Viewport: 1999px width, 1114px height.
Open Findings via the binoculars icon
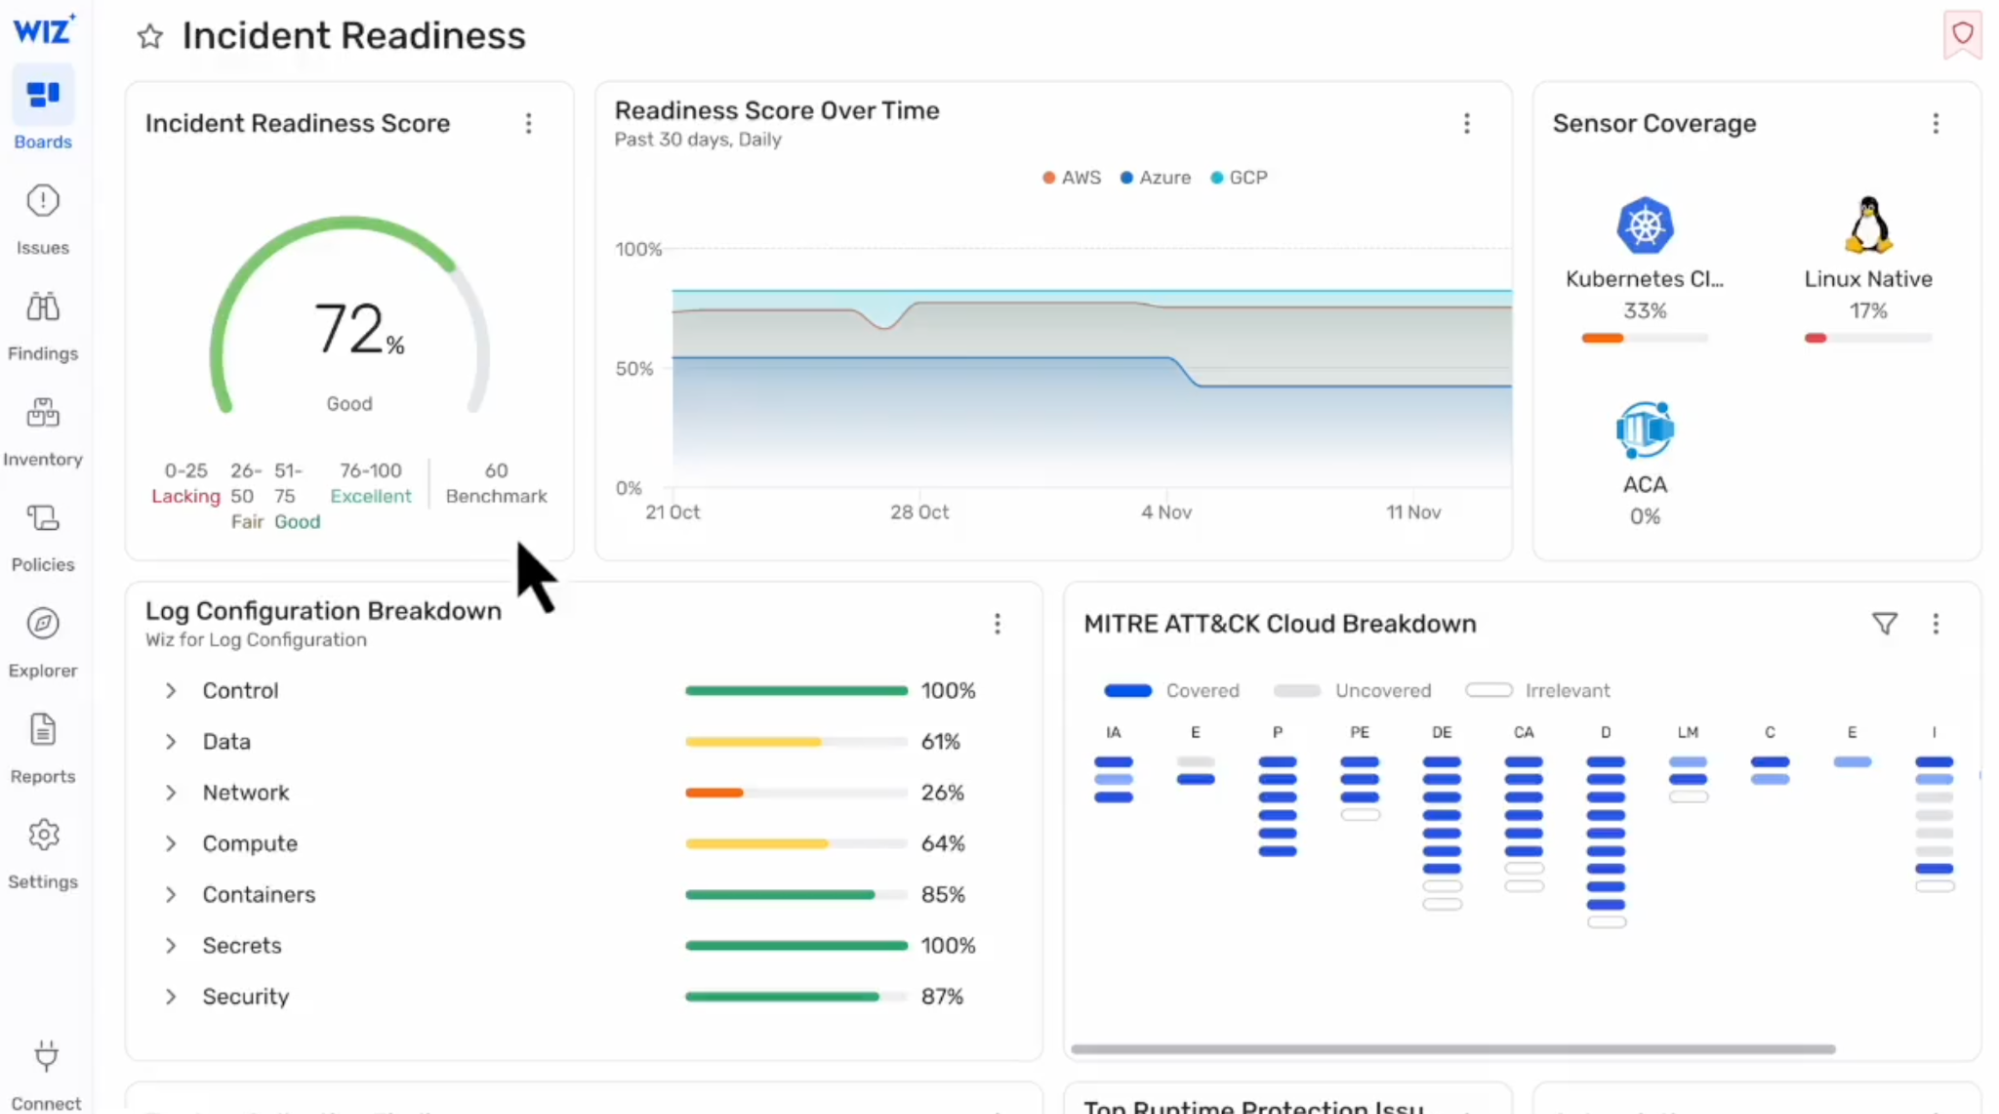[x=43, y=308]
